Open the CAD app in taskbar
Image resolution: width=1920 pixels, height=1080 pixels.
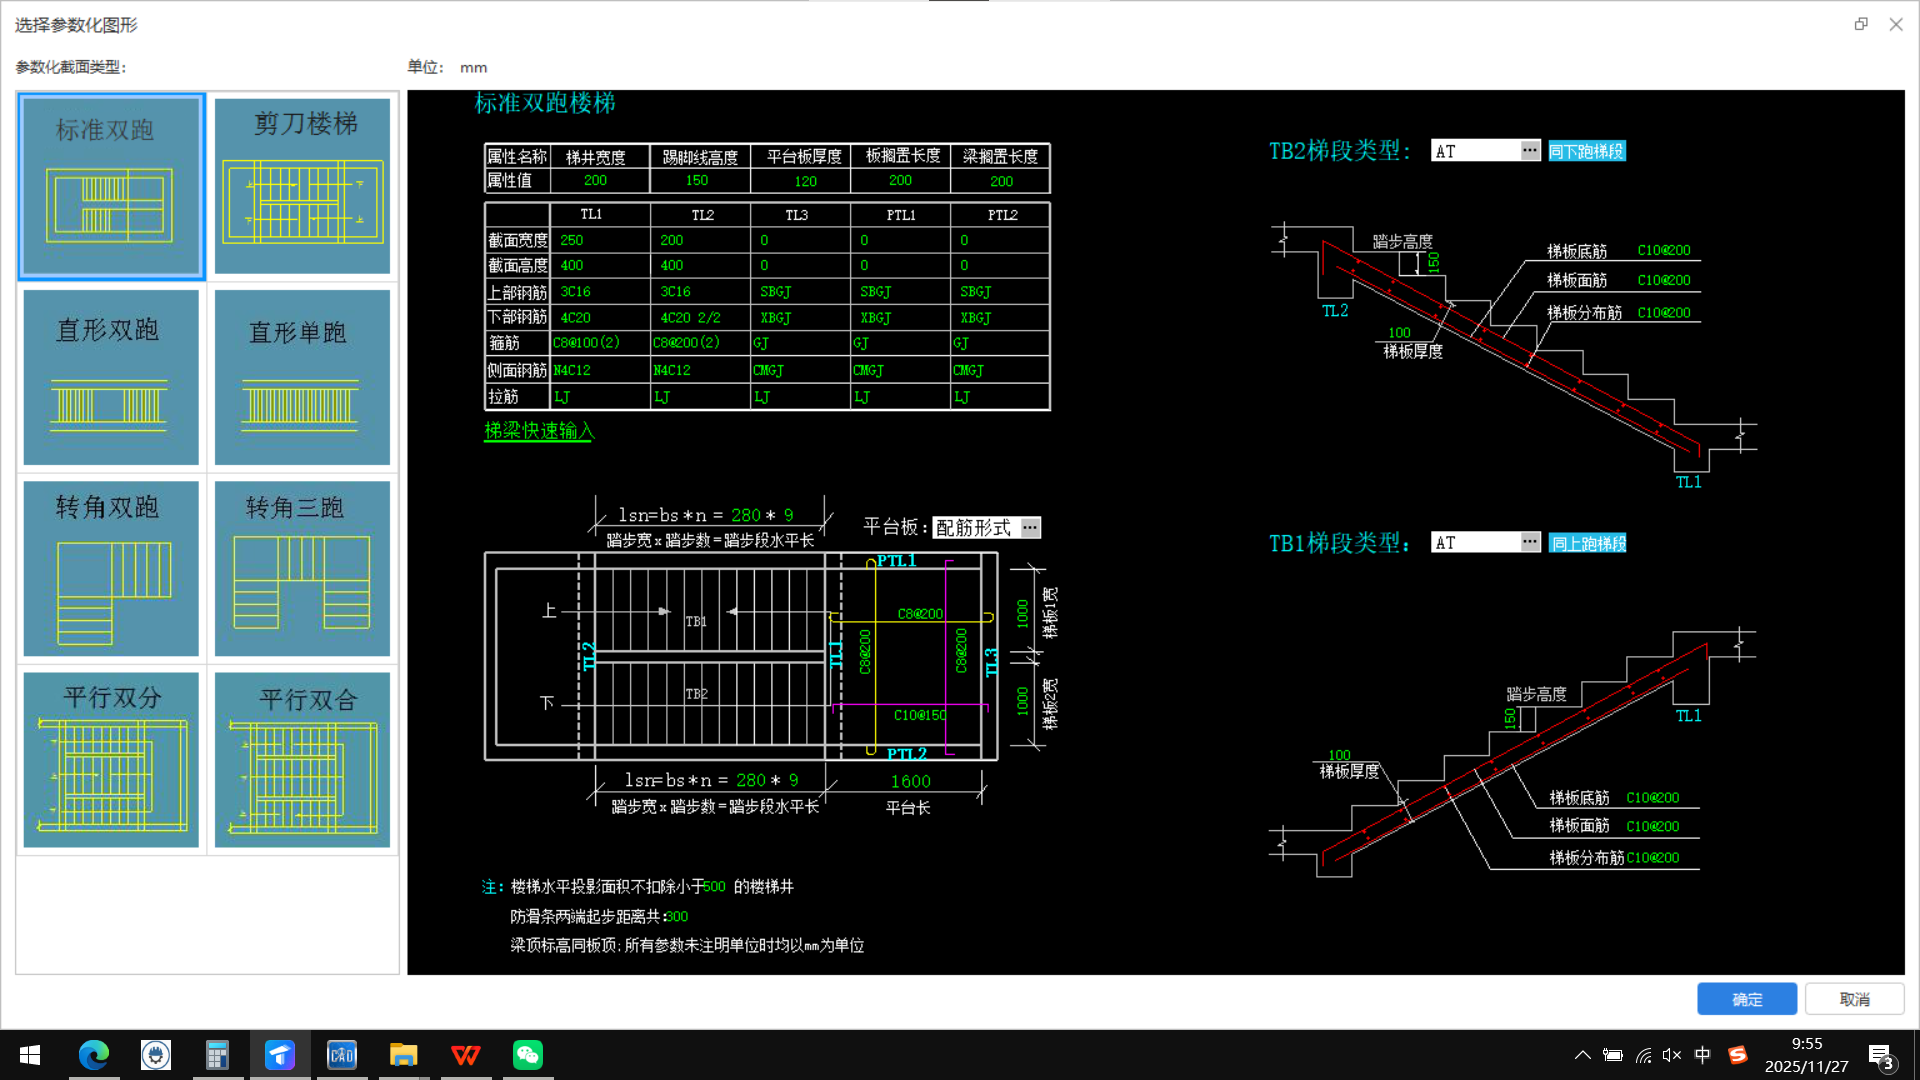(x=342, y=1055)
